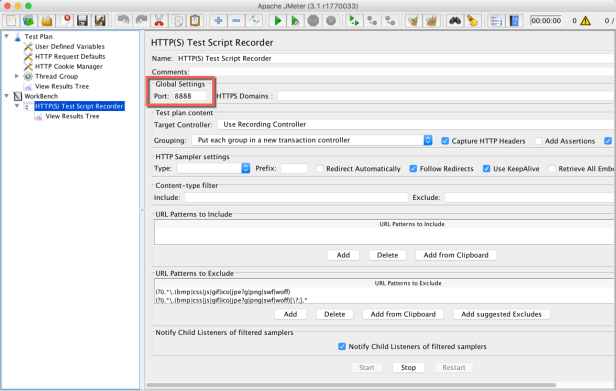Collapse the WorkBench tree node
616x391 pixels.
pyautogui.click(x=7, y=96)
